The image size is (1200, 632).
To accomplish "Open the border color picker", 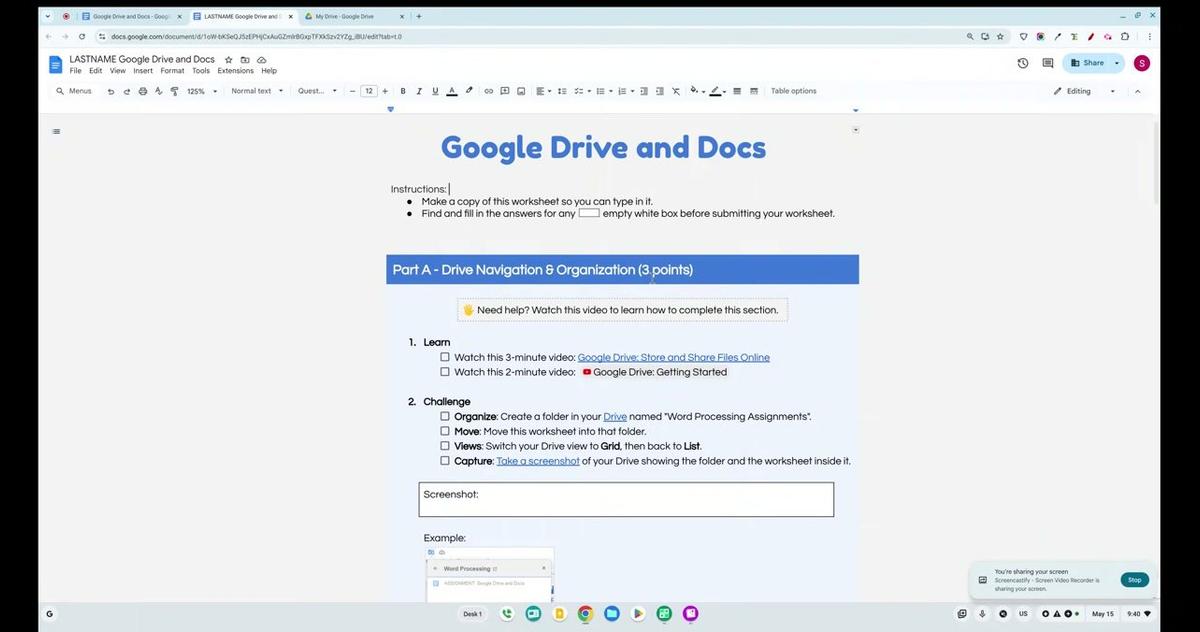I will pos(718,91).
